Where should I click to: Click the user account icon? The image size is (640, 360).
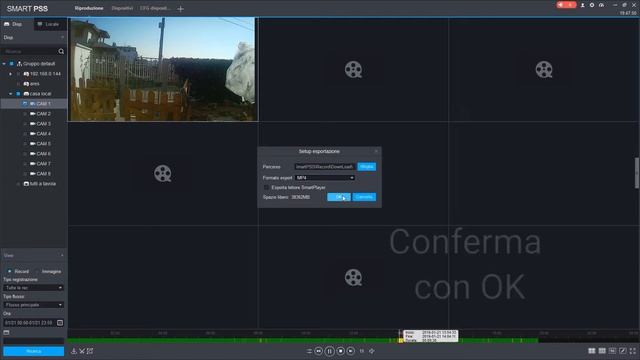pos(582,5)
